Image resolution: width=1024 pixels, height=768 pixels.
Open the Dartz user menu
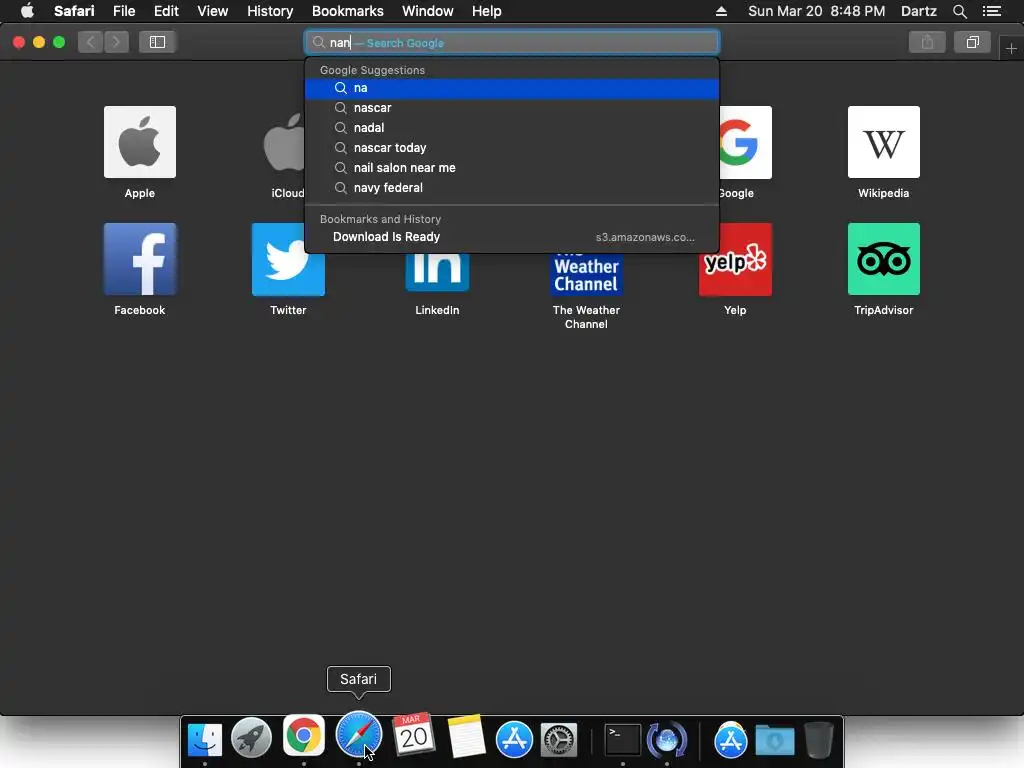coord(919,11)
